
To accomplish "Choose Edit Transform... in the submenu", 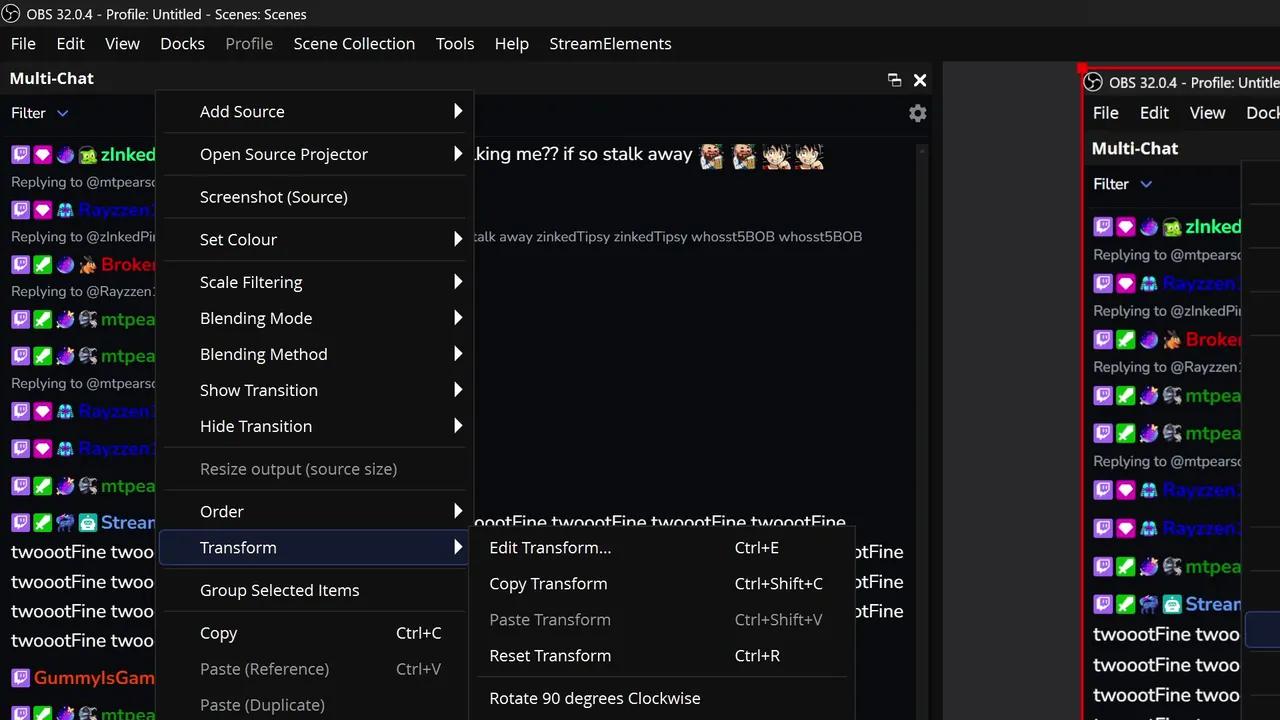I will click(x=661, y=548).
